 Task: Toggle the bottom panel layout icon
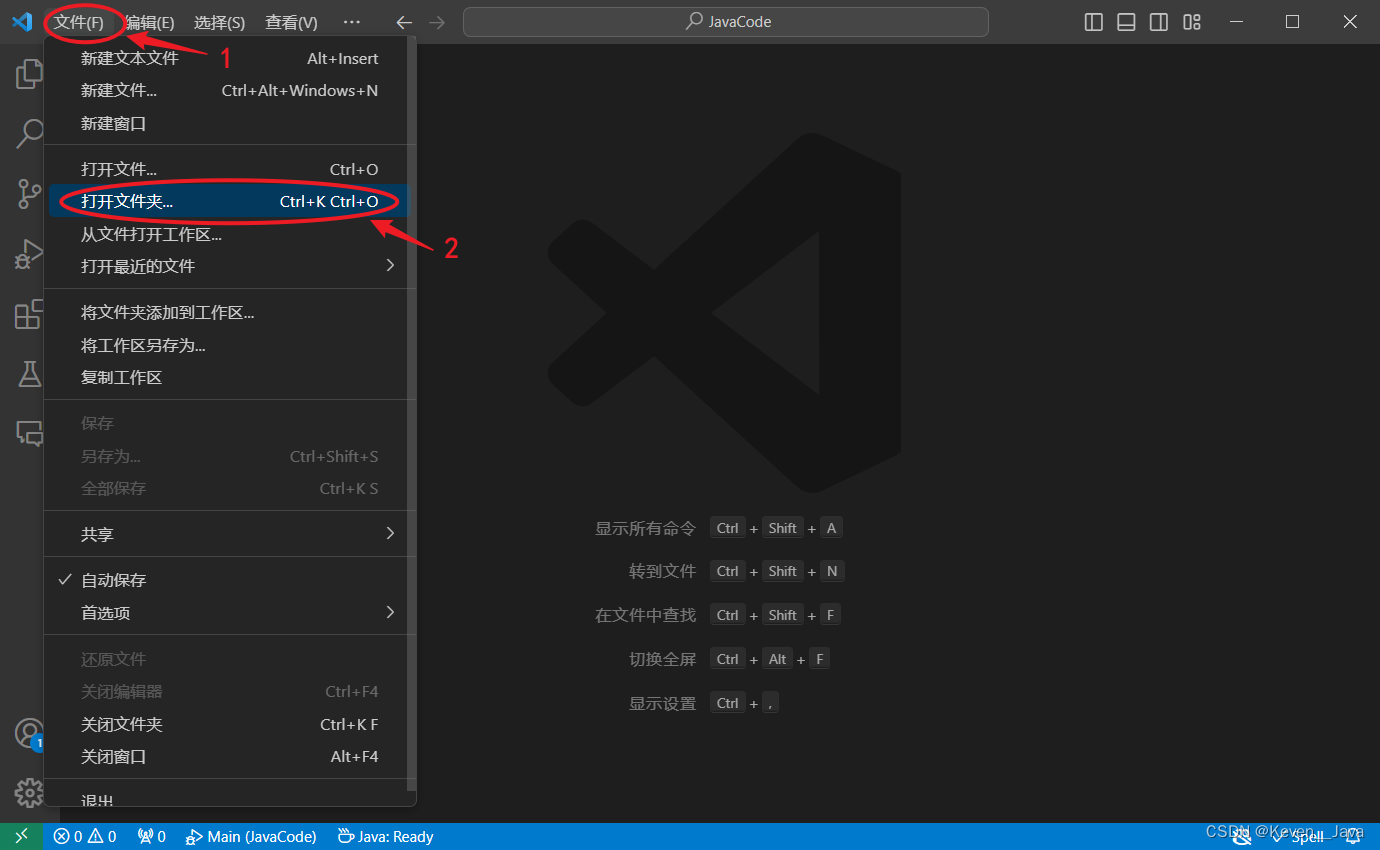click(1126, 22)
